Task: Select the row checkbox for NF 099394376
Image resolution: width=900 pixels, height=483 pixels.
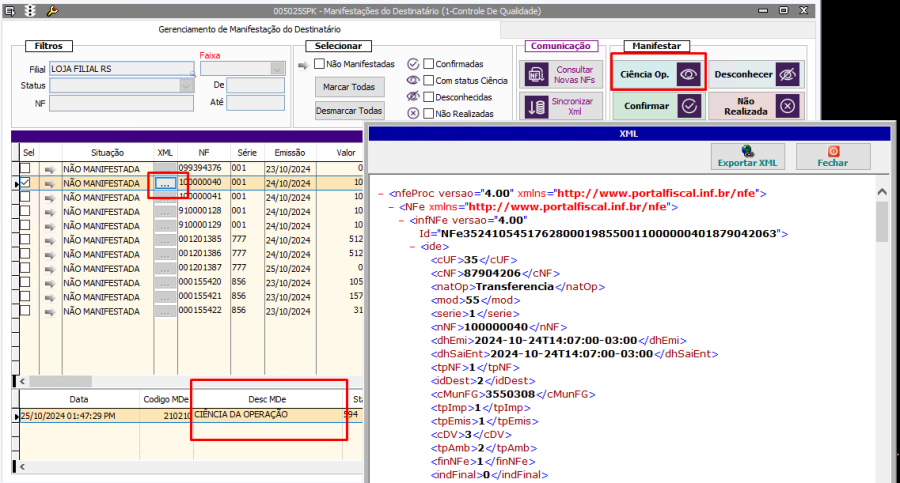Action: click(x=25, y=168)
